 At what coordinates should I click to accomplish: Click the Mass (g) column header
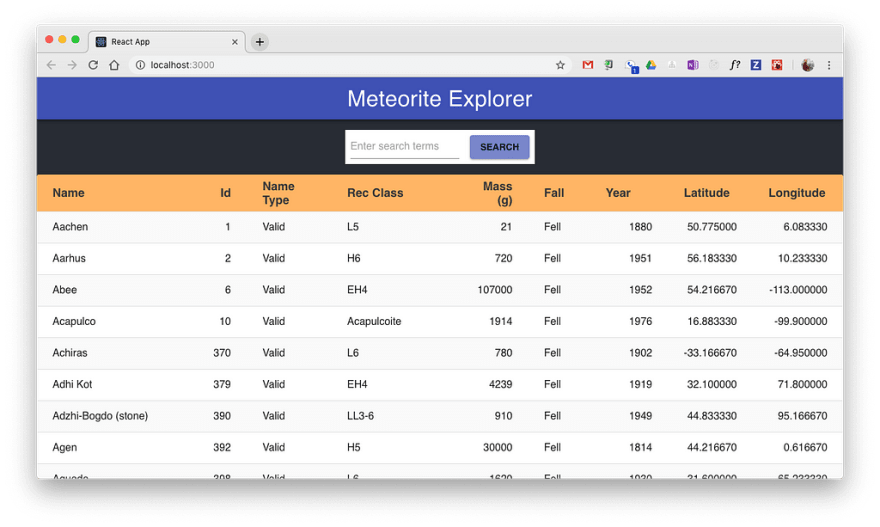(x=498, y=193)
